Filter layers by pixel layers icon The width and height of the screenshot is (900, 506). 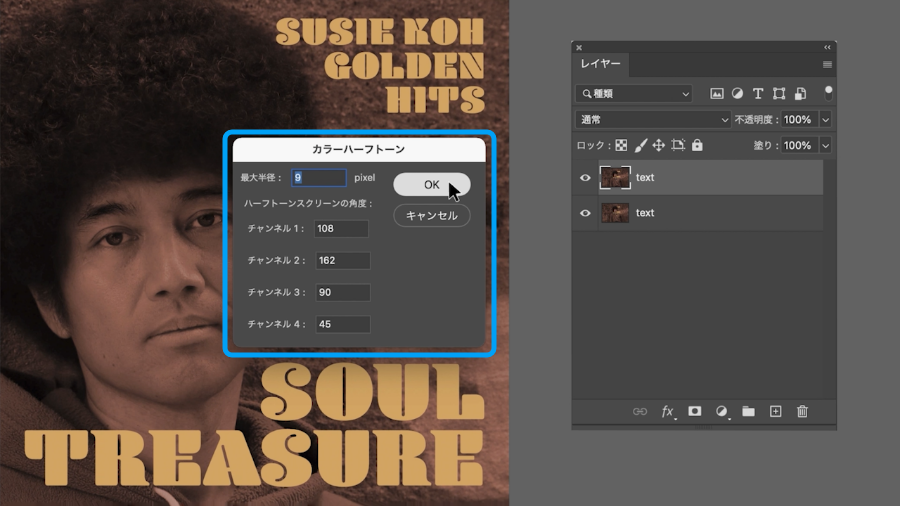[717, 94]
